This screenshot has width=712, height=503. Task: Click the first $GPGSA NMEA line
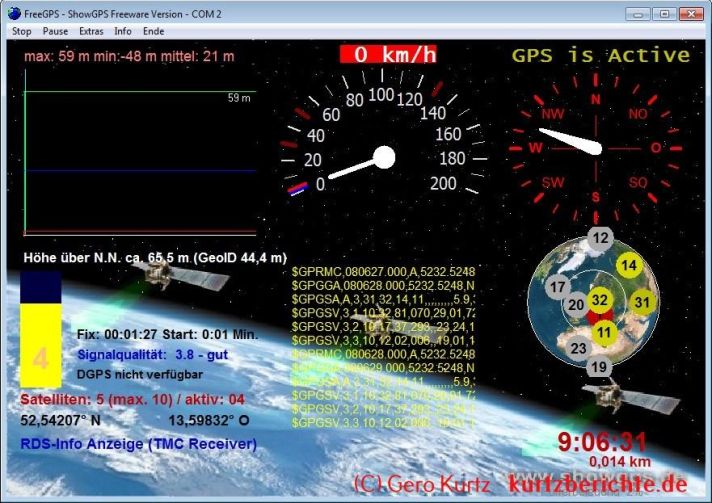coord(383,299)
